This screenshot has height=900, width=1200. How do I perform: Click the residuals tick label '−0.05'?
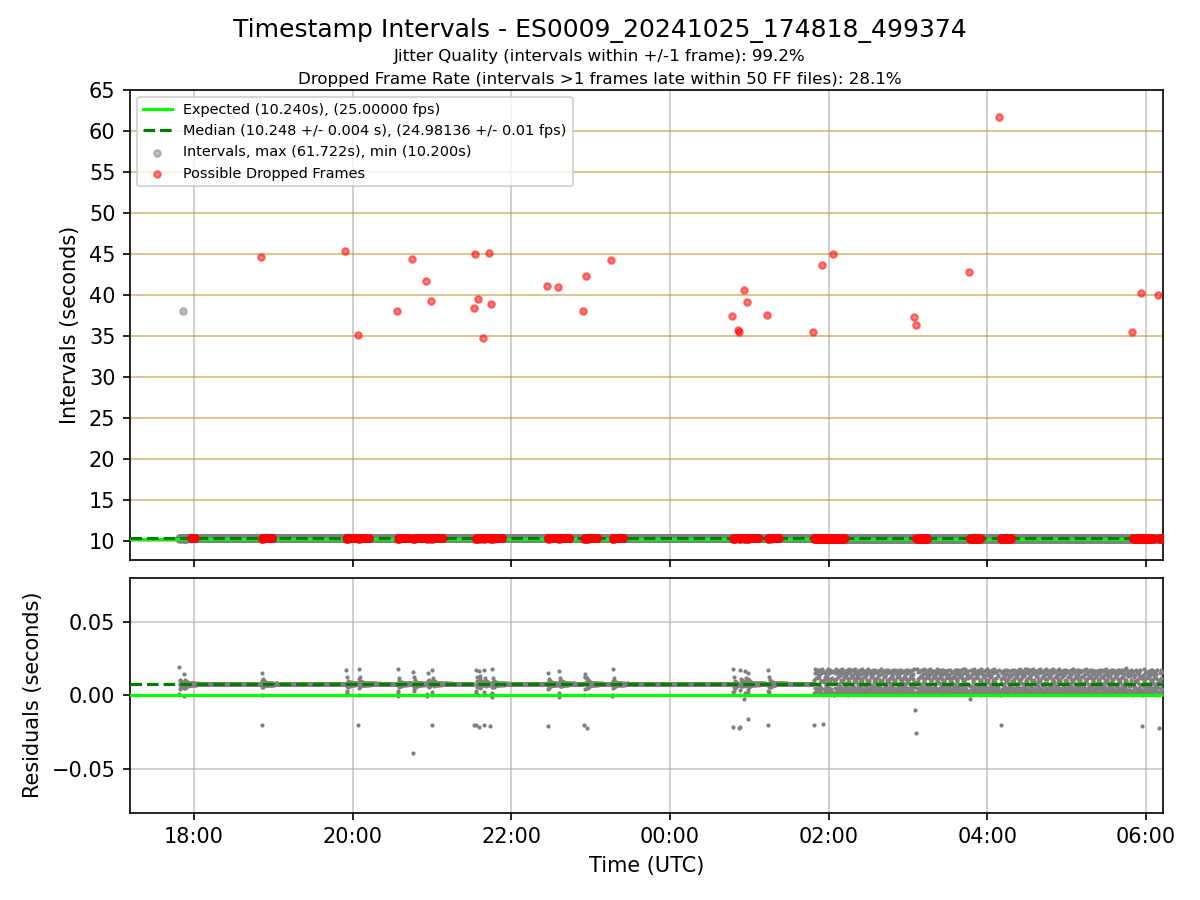84,769
